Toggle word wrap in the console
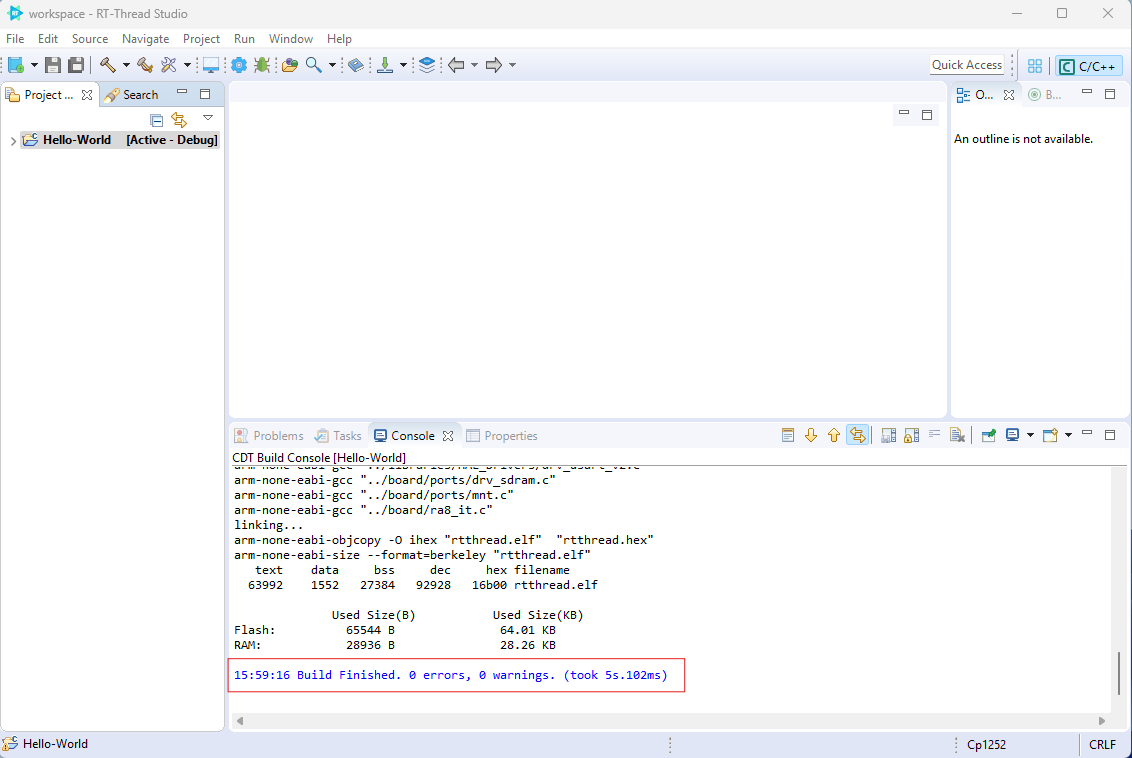The width and height of the screenshot is (1132, 758). pos(934,435)
